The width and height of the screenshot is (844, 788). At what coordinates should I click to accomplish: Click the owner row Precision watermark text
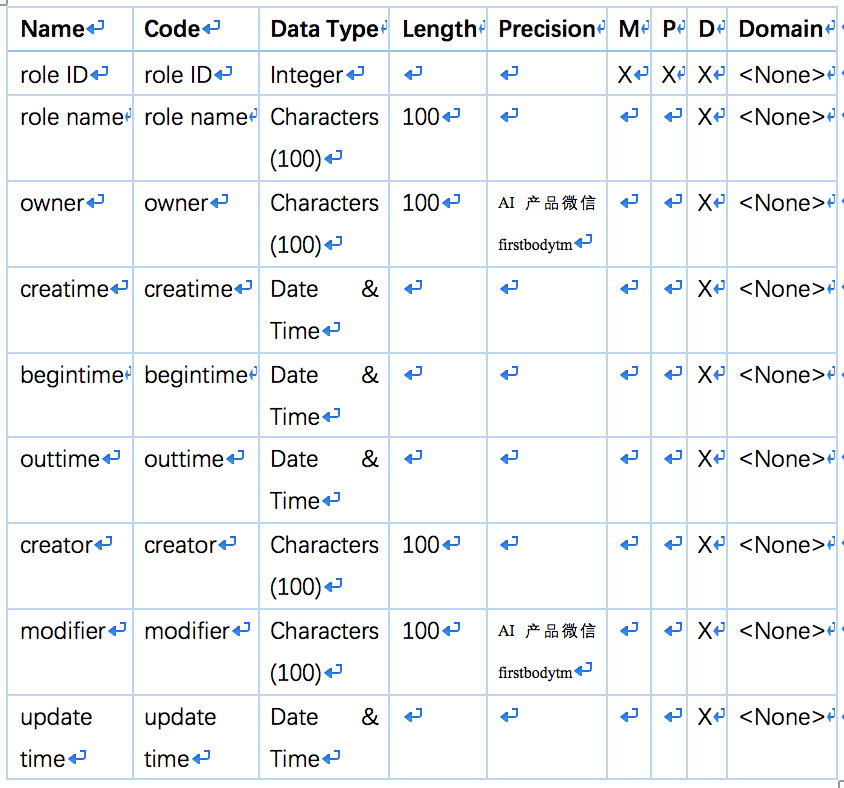tap(547, 224)
